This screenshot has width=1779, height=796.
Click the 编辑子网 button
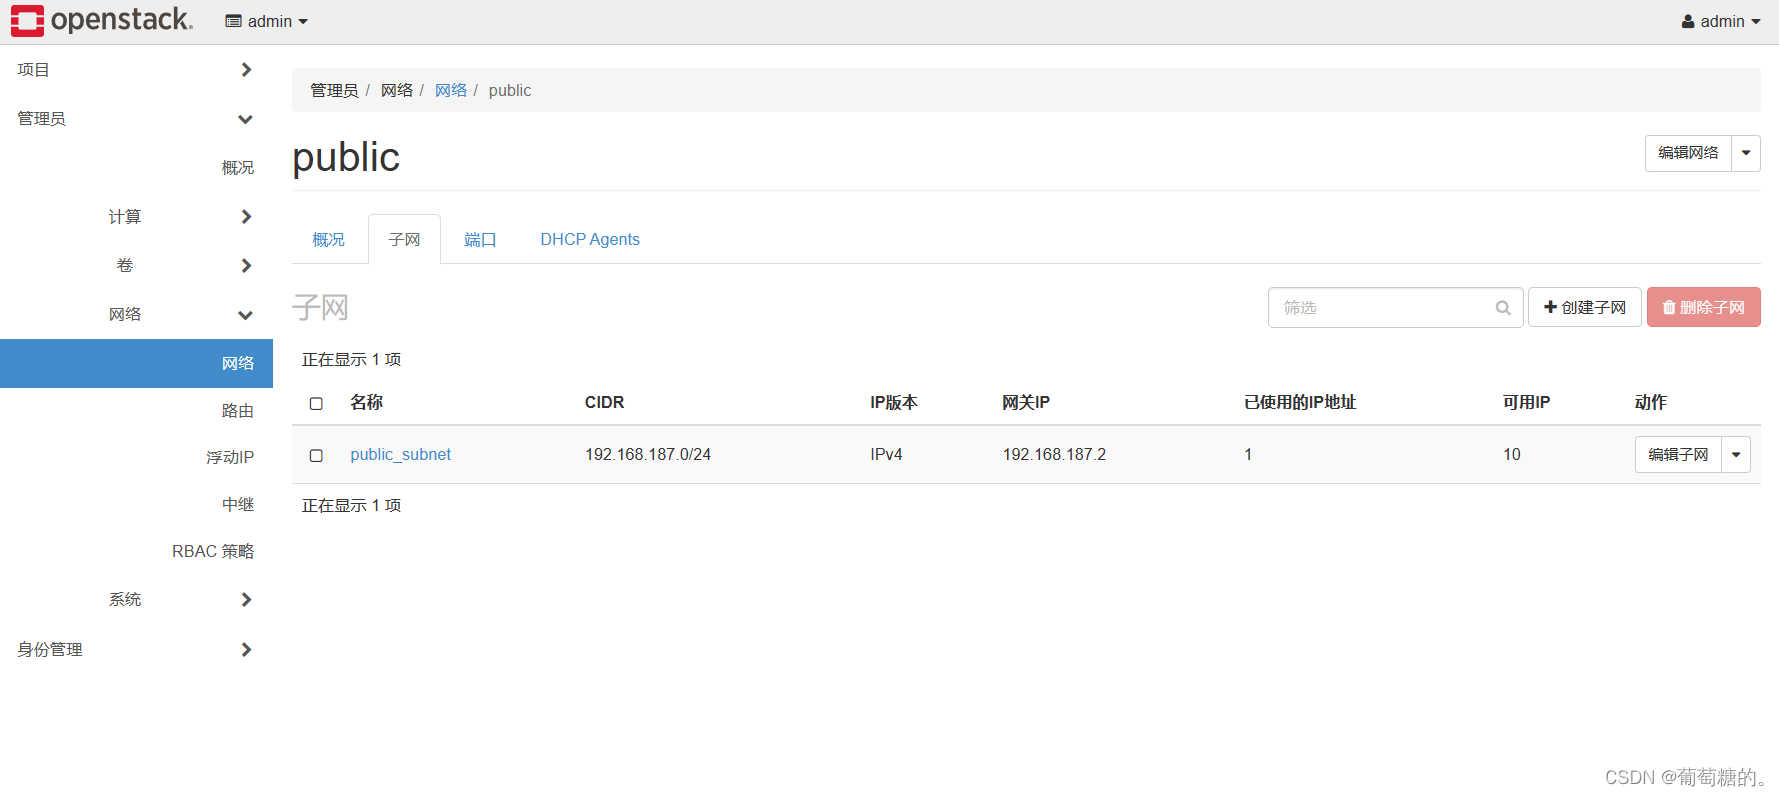pos(1678,454)
